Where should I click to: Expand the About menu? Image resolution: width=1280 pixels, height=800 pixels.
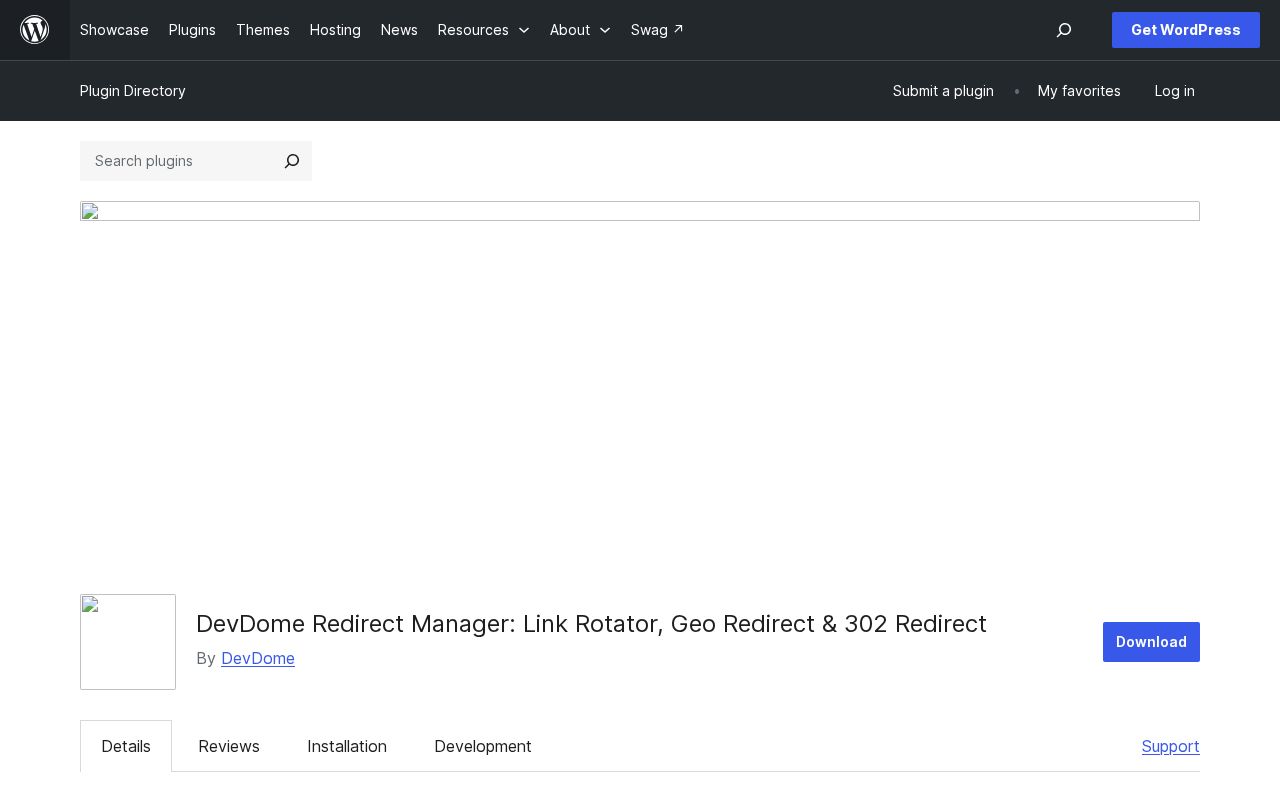[x=580, y=30]
